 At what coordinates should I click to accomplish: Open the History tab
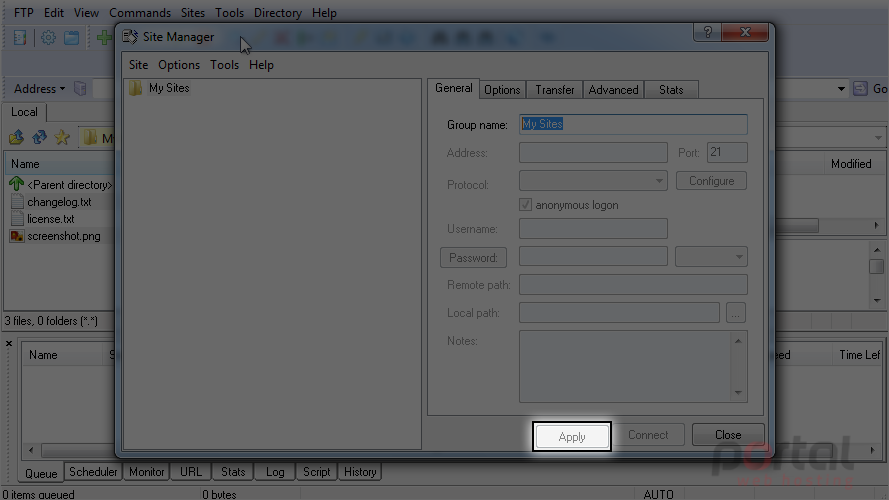[x=360, y=472]
